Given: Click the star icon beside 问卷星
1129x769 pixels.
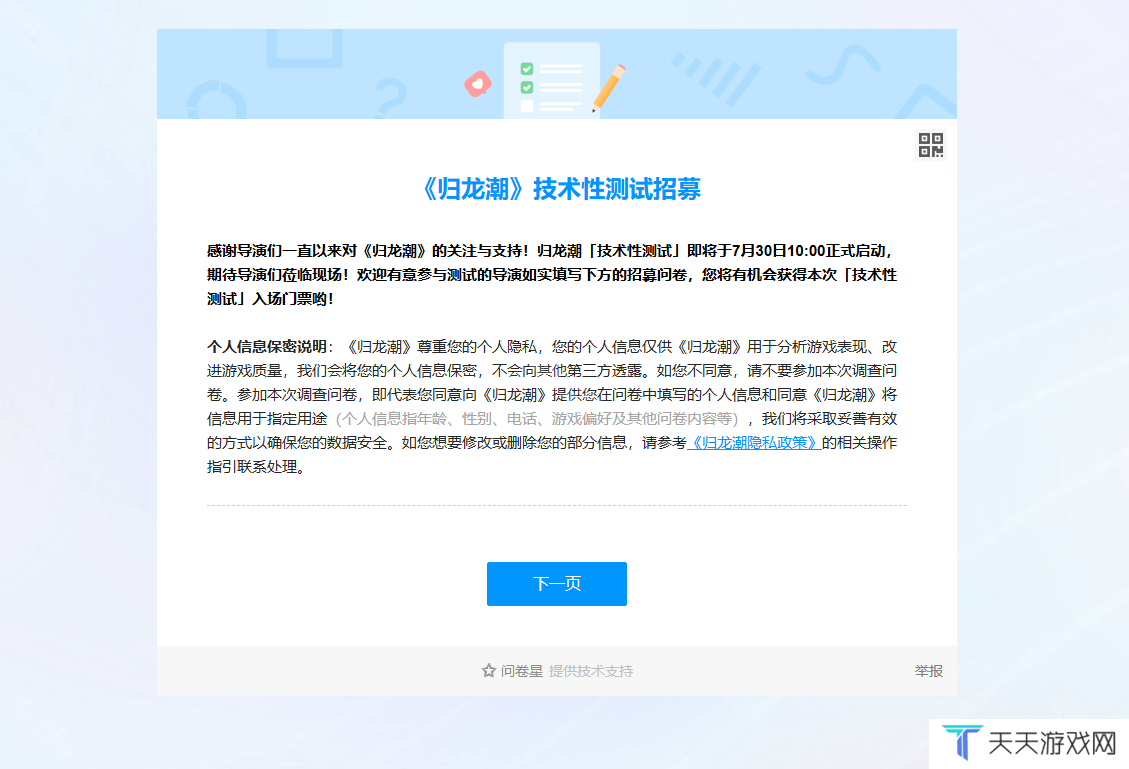Looking at the screenshot, I should click(489, 670).
